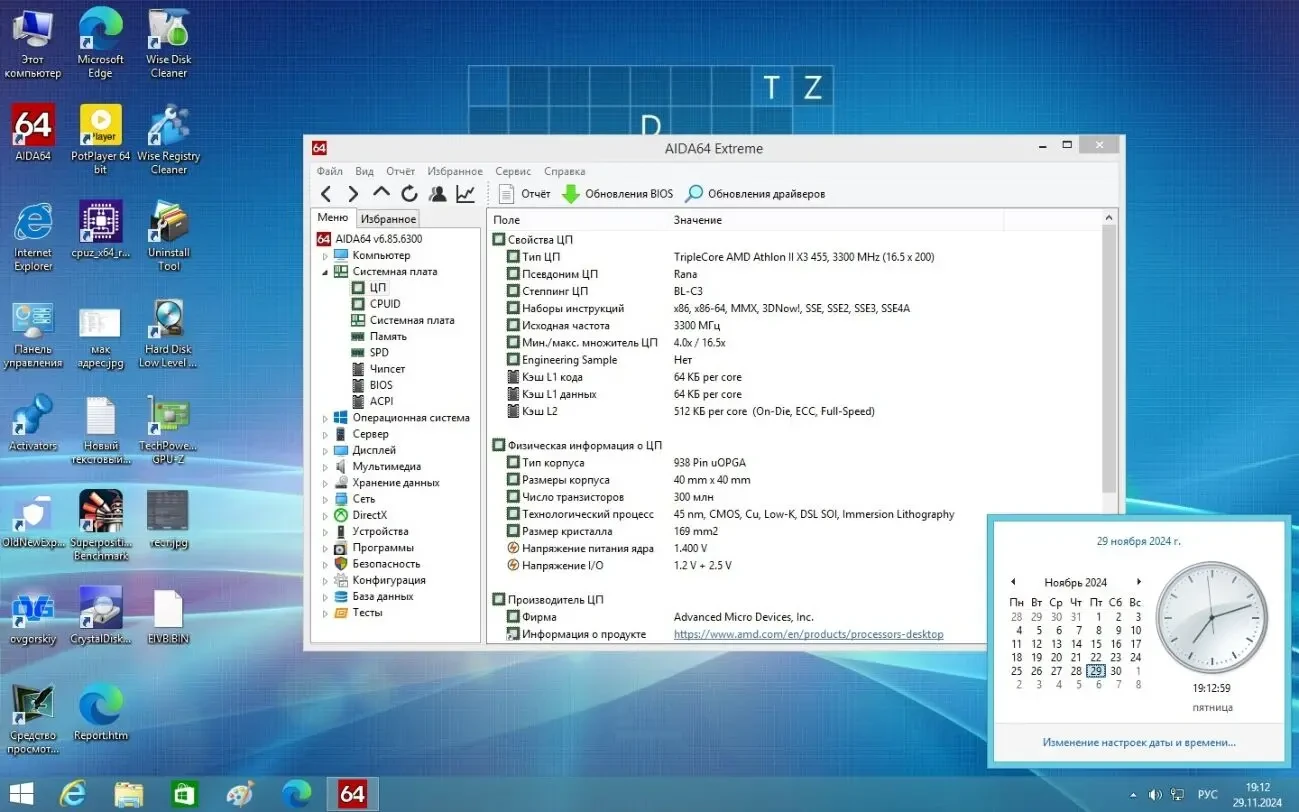Viewport: 1299px width, 812px height.
Task: Click the refresh arrow in AIDA64 toolbar
Action: pyautogui.click(x=409, y=193)
